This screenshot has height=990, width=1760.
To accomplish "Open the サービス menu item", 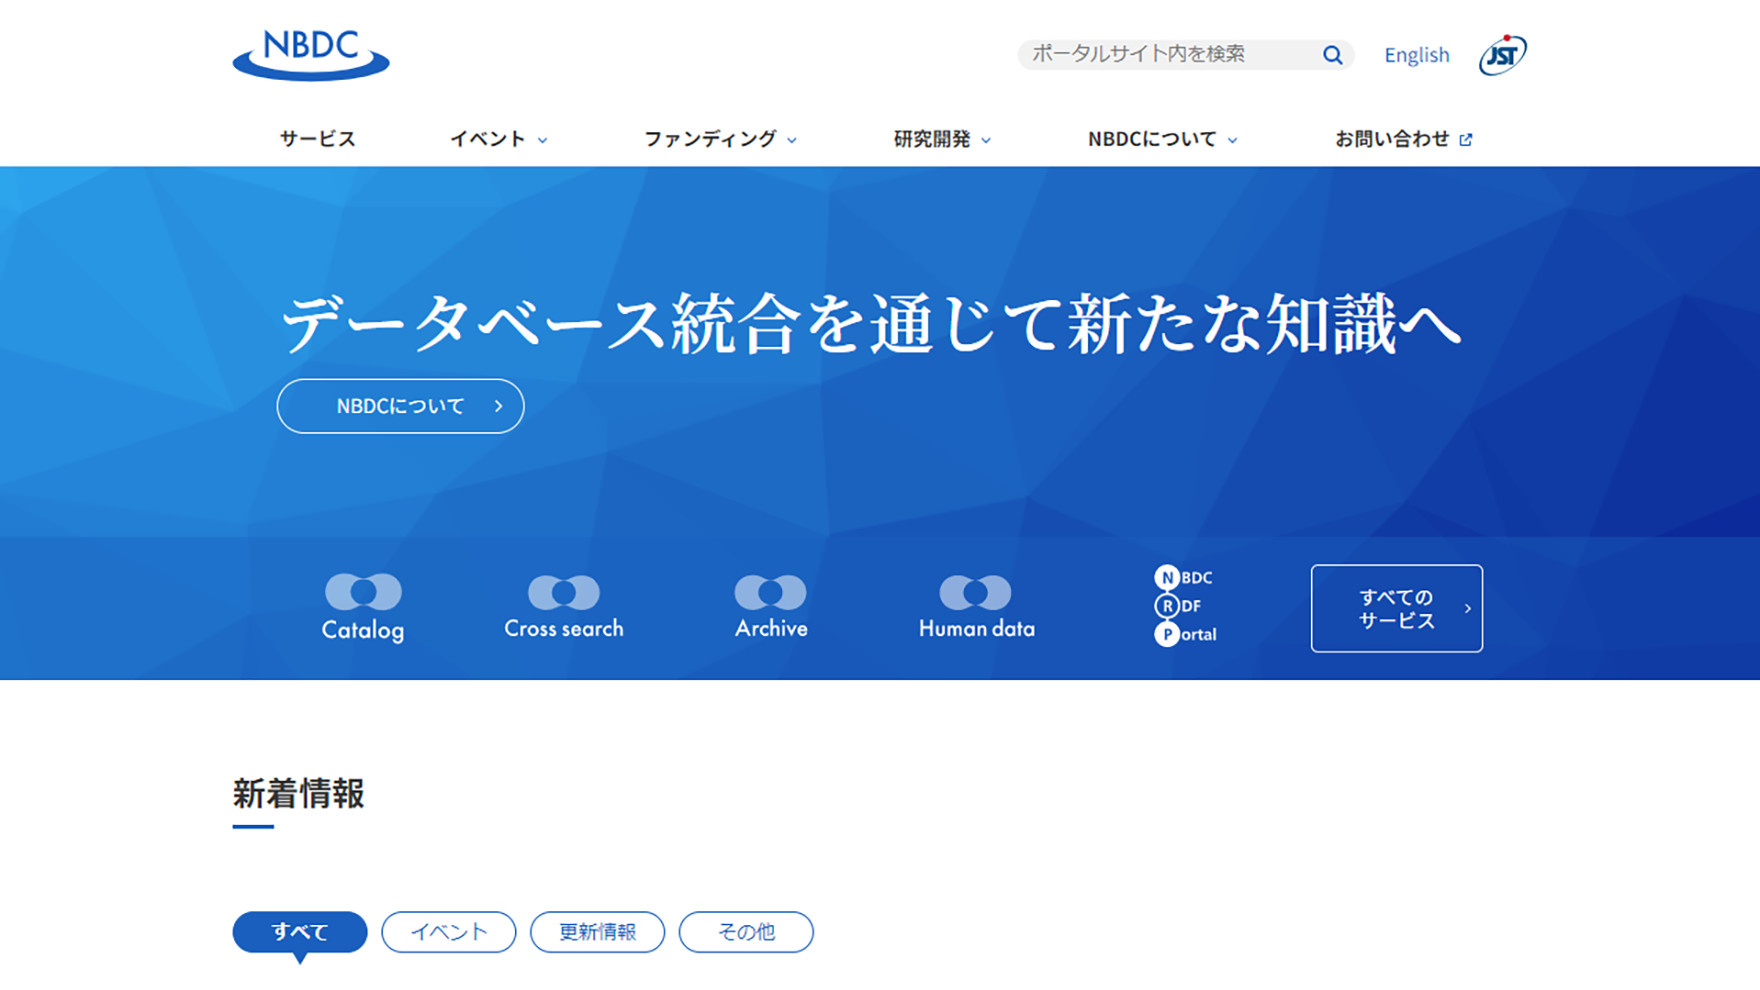I will (317, 139).
